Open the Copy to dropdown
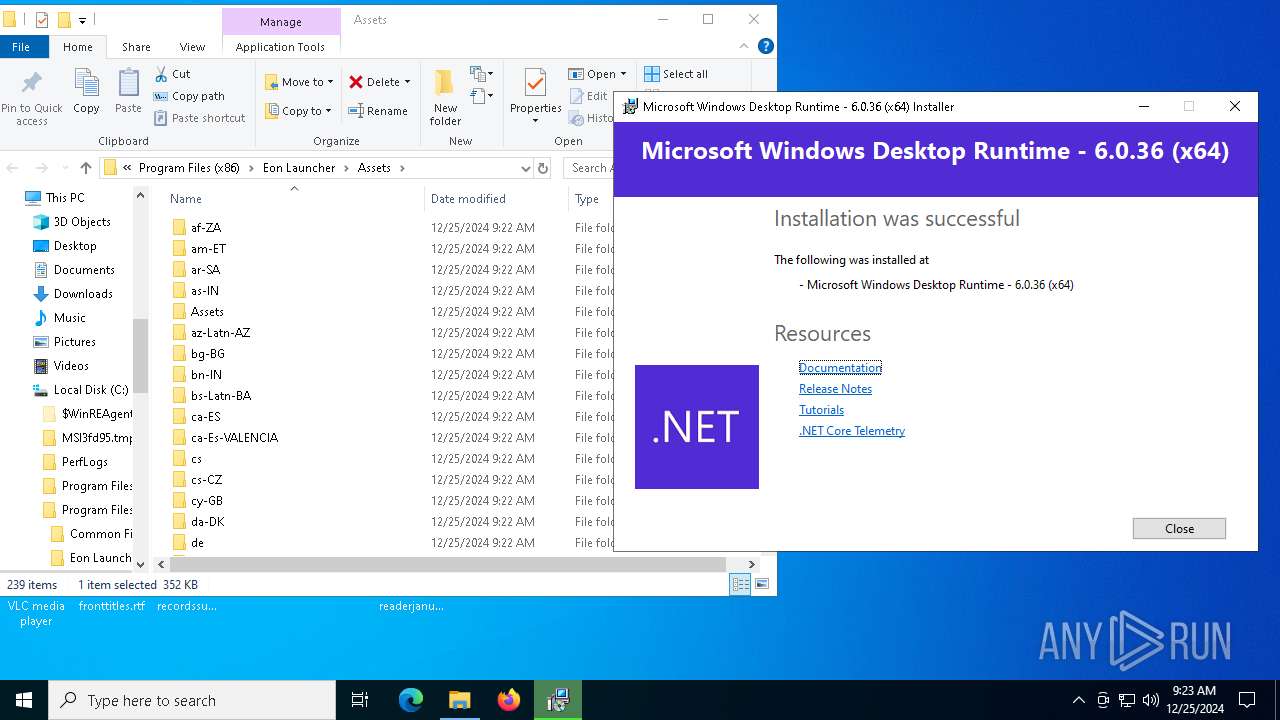This screenshot has height=720, width=1280. pos(298,111)
